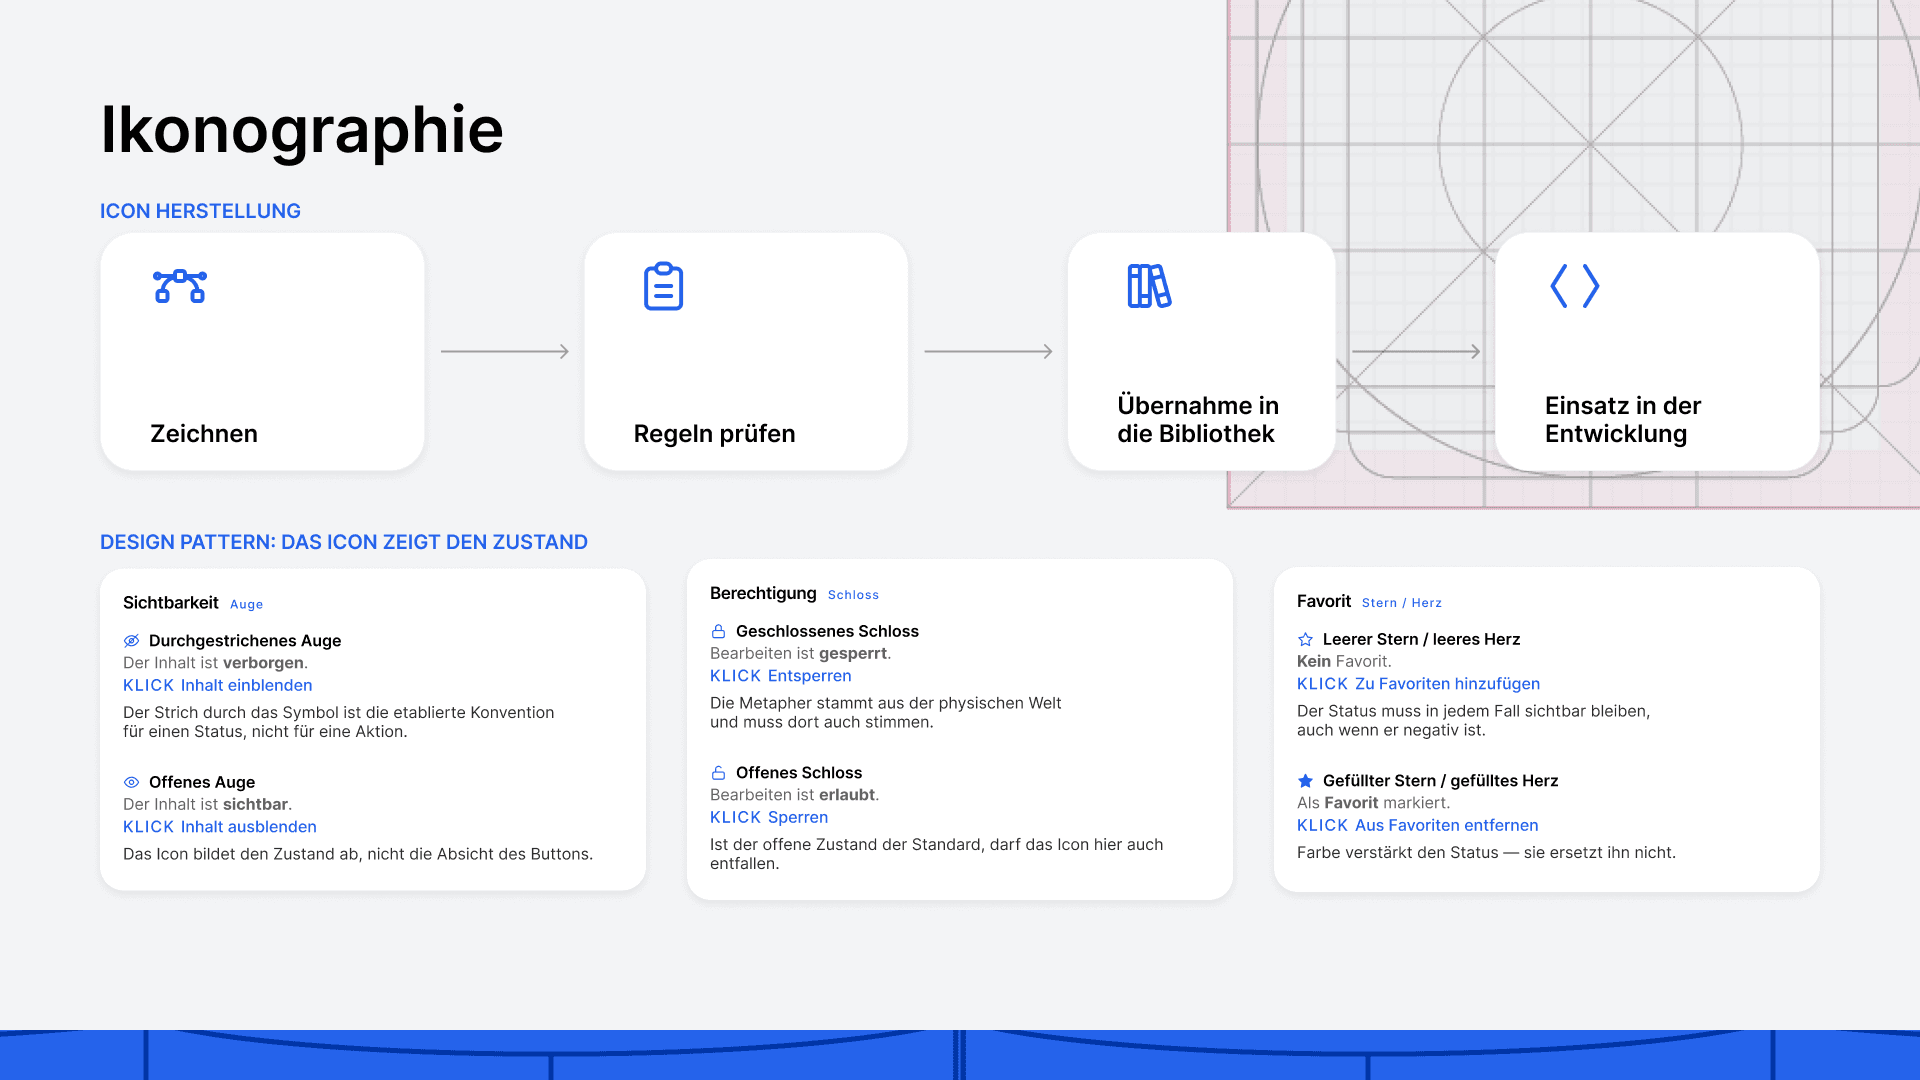
Task: Select the 'Regeln prüfen' card title
Action: 714,434
